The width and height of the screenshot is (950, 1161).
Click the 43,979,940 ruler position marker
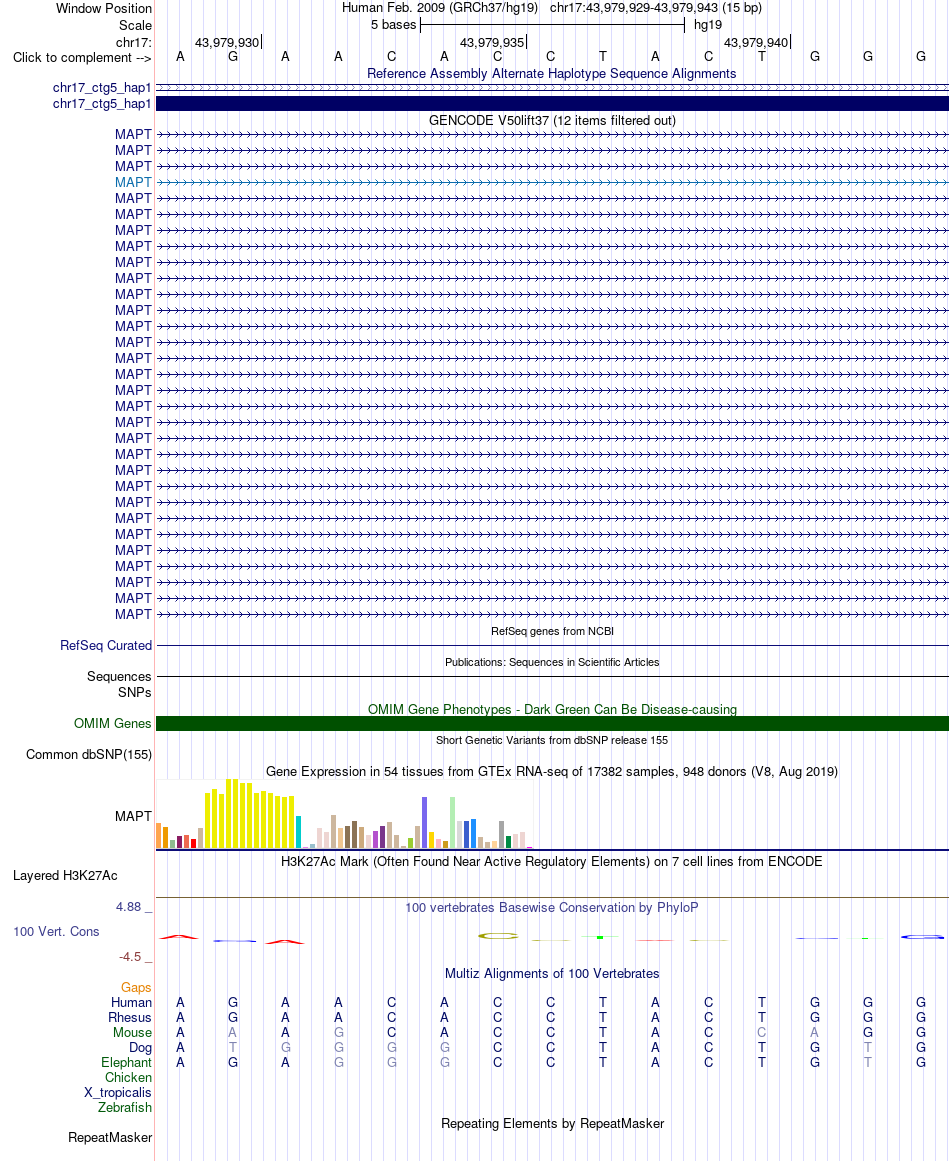click(756, 42)
